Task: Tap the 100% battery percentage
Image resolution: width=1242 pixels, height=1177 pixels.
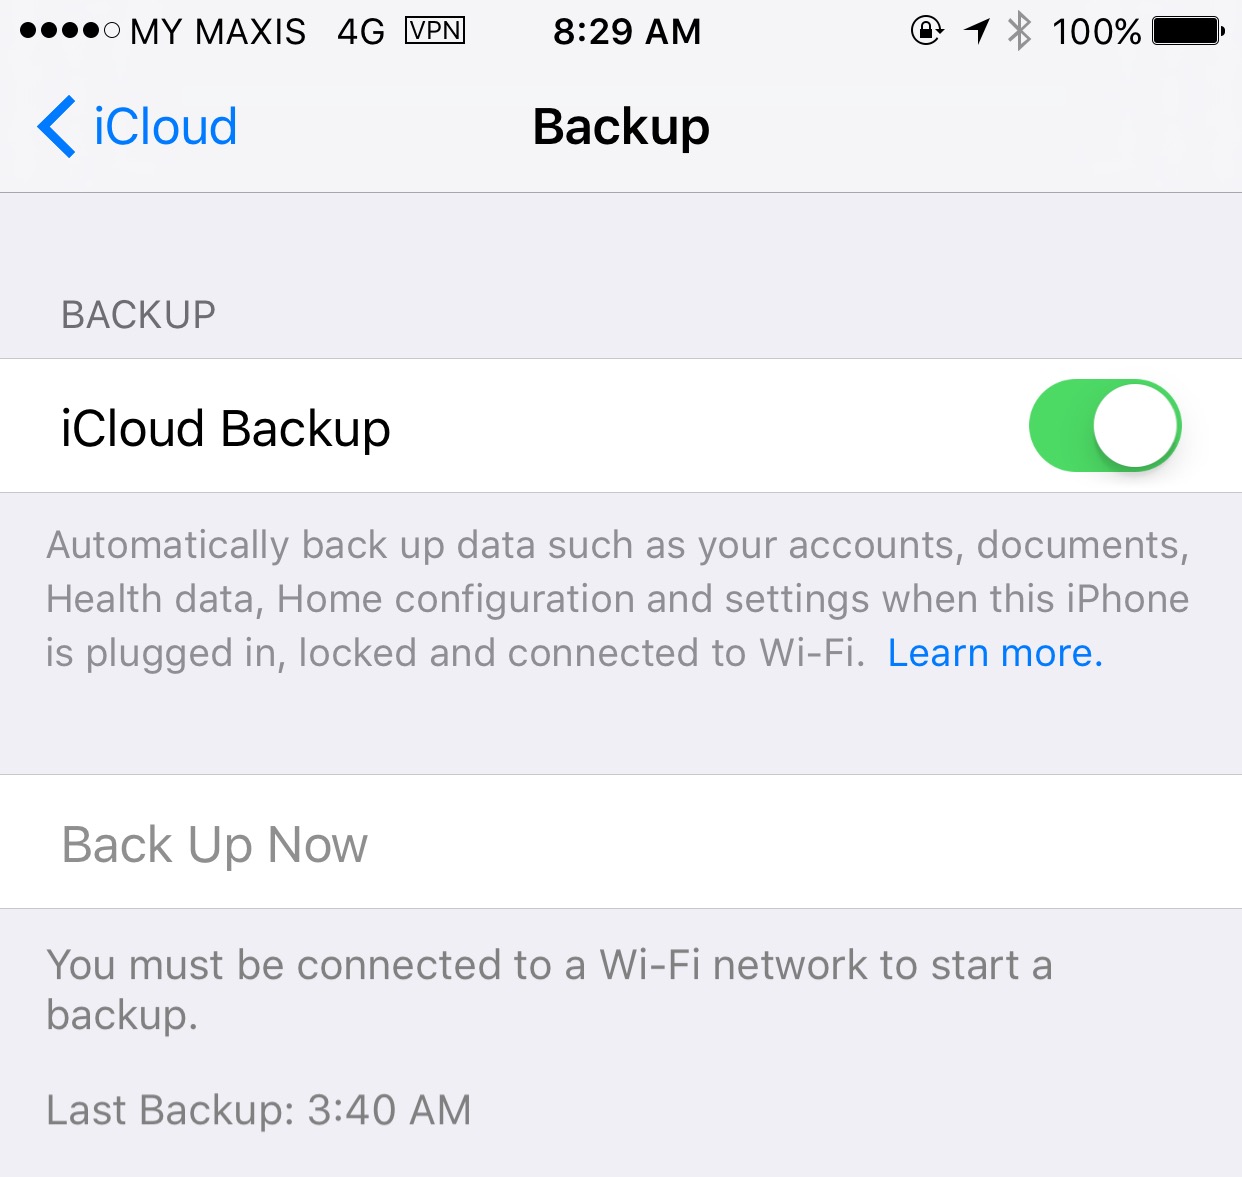Action: 1096,32
